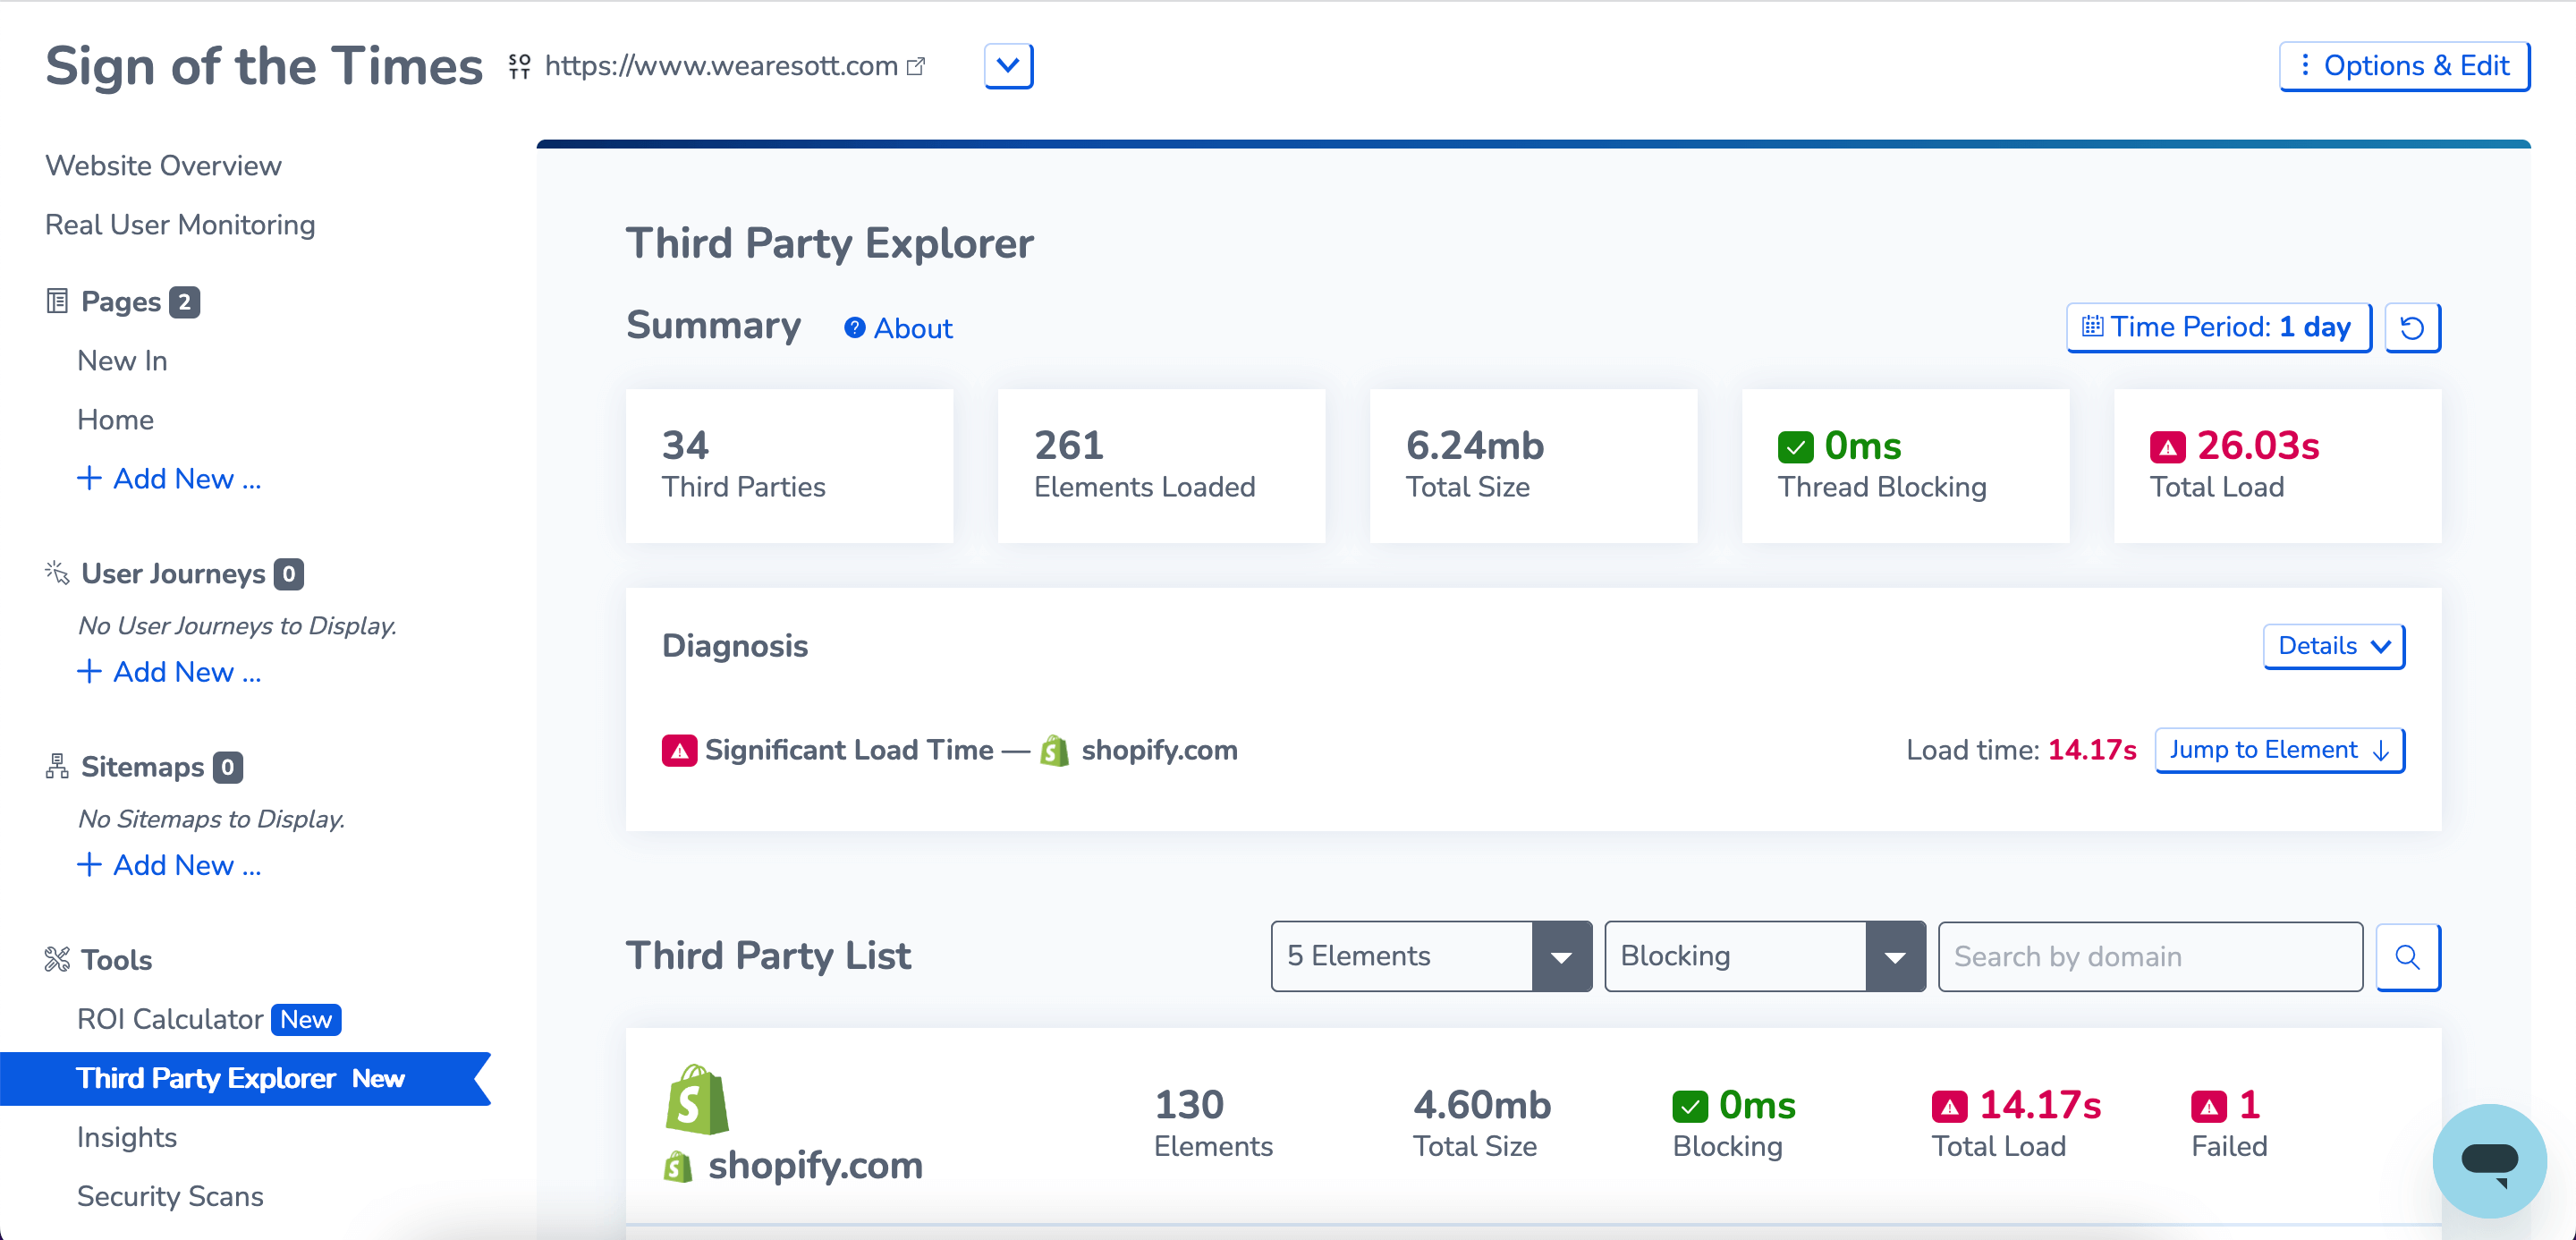Expand the Details dropdown in Diagnosis section

(x=2334, y=645)
